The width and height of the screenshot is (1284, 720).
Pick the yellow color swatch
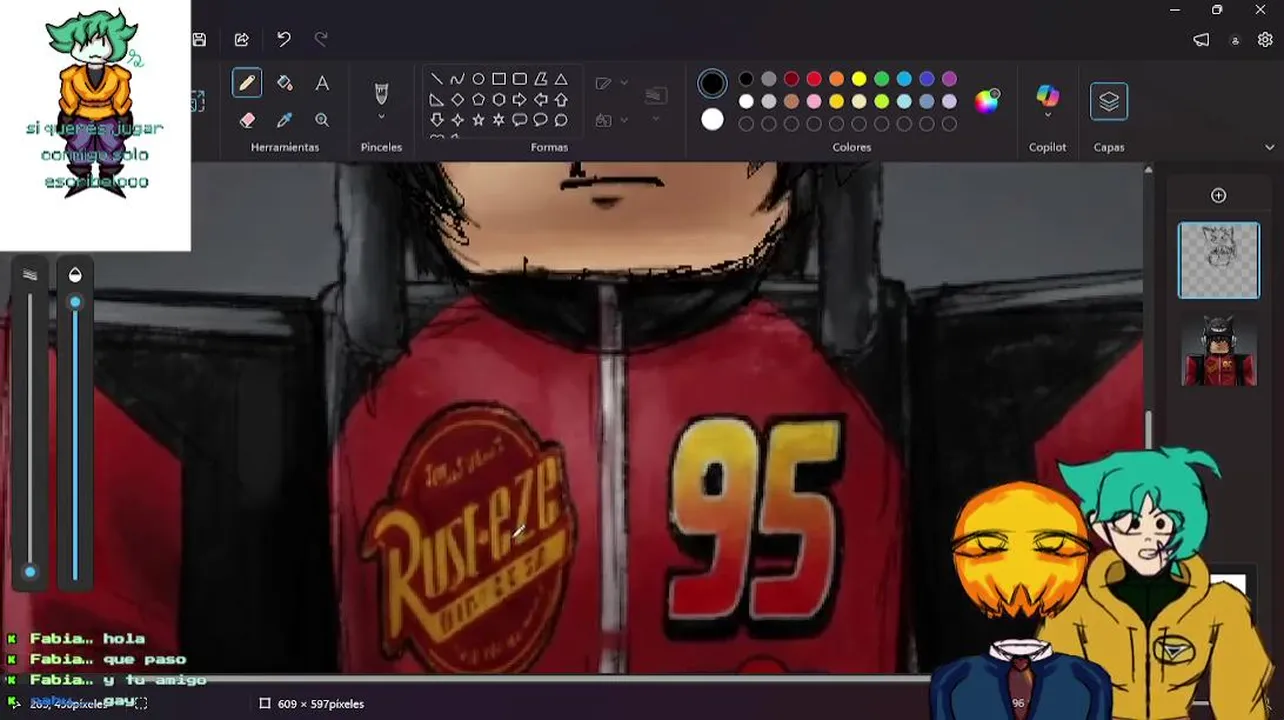[859, 79]
